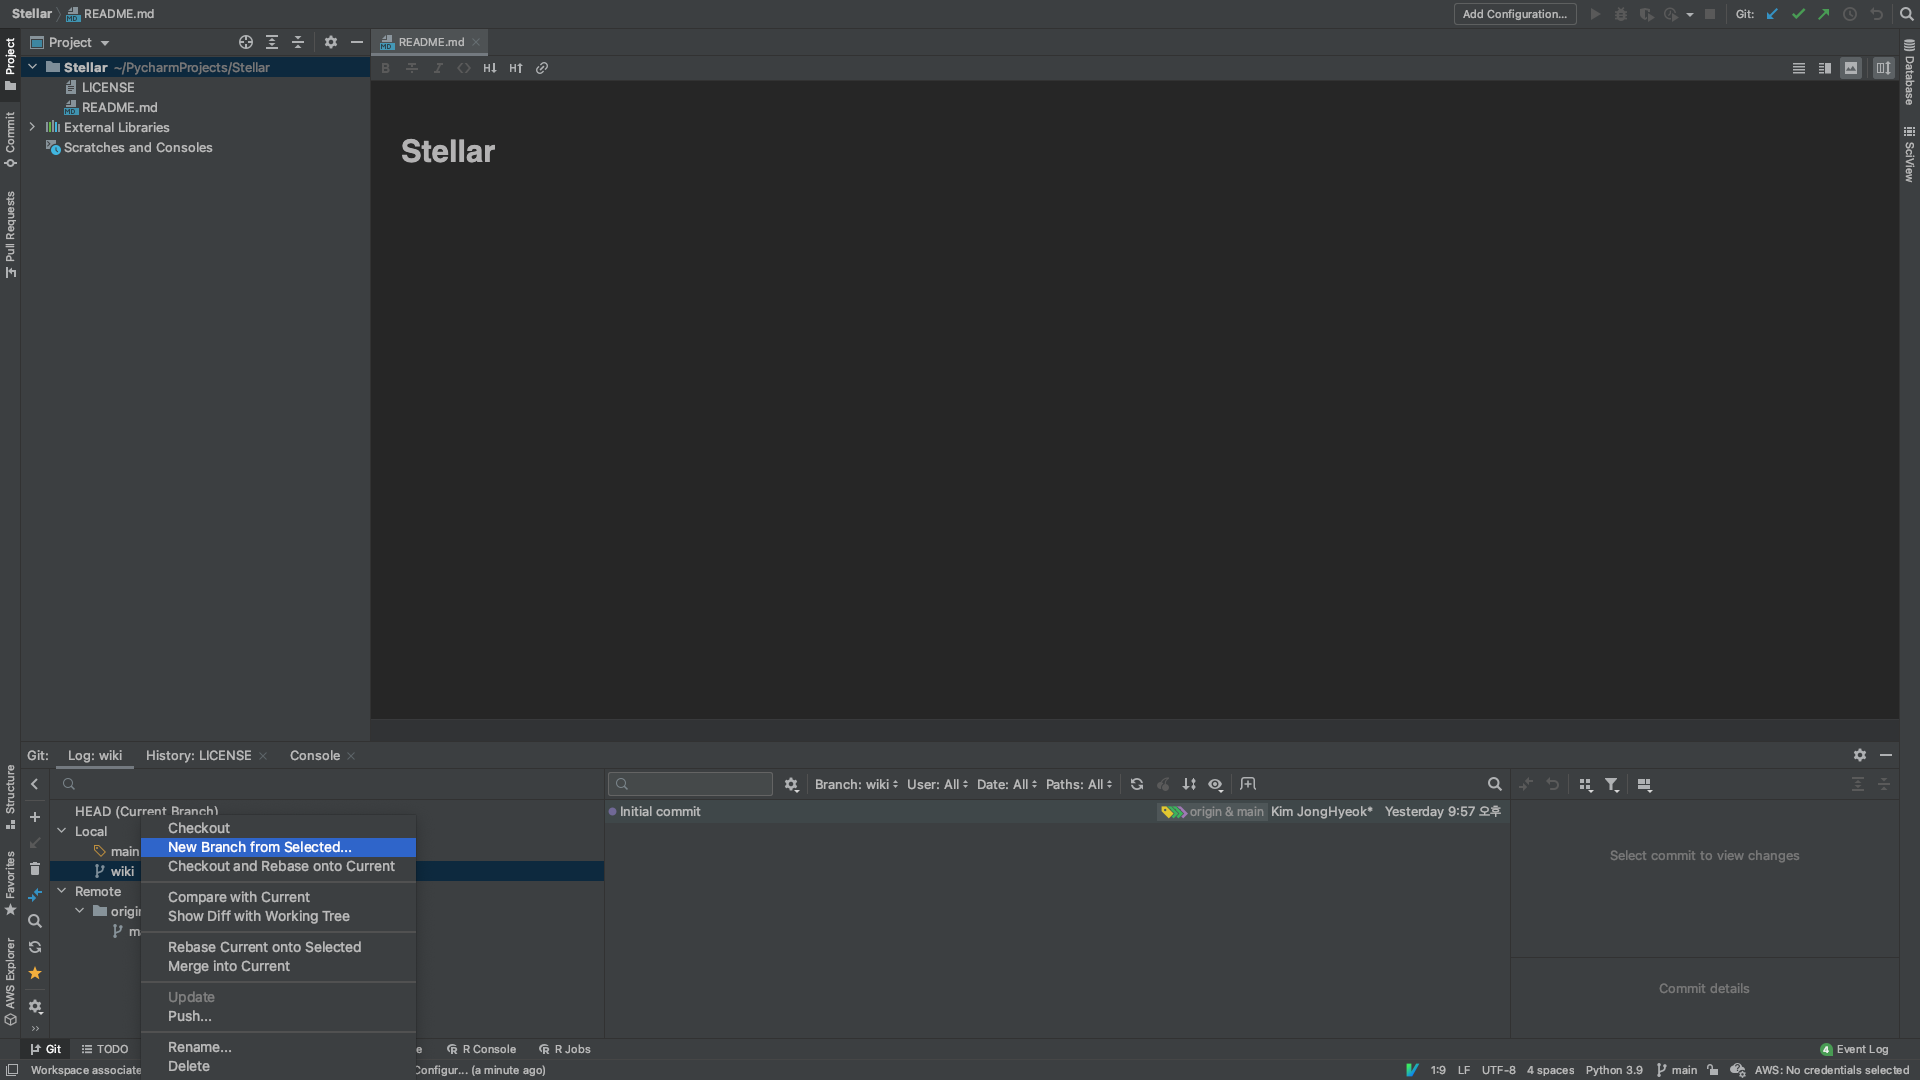
Task: Refresh the Git log with refresh icon
Action: pyautogui.click(x=1136, y=785)
